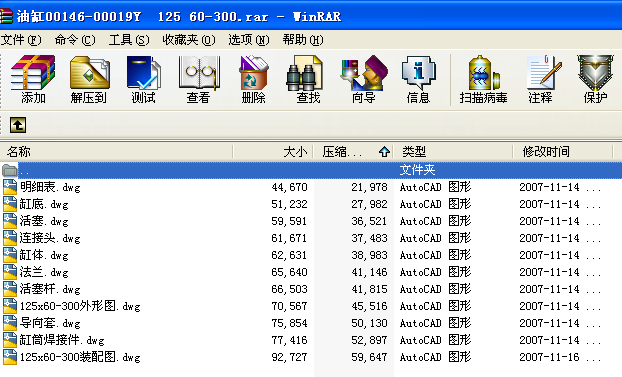This screenshot has width=622, height=377.
Task: Select file name 明细表.dwg
Action: (x=50, y=187)
